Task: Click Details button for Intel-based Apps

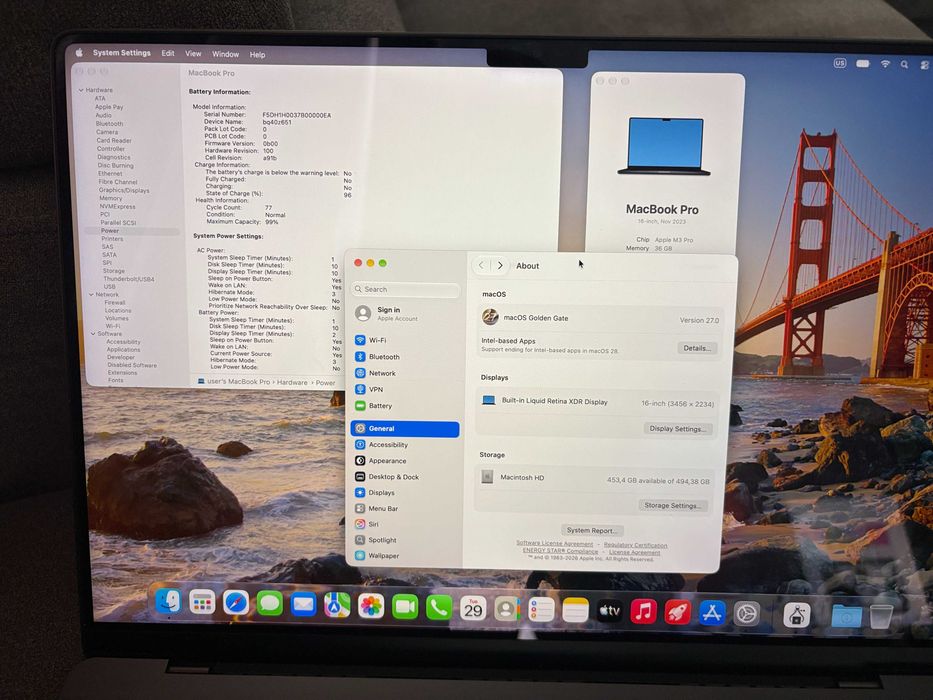Action: click(x=697, y=348)
